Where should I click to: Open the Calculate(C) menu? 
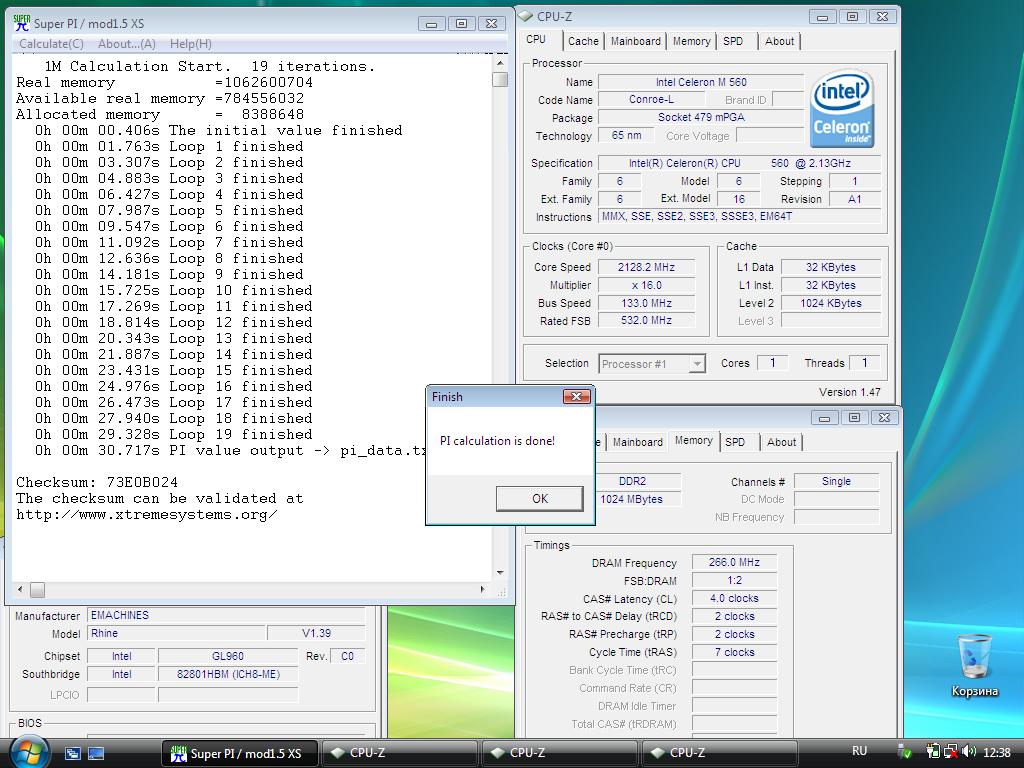[x=52, y=44]
